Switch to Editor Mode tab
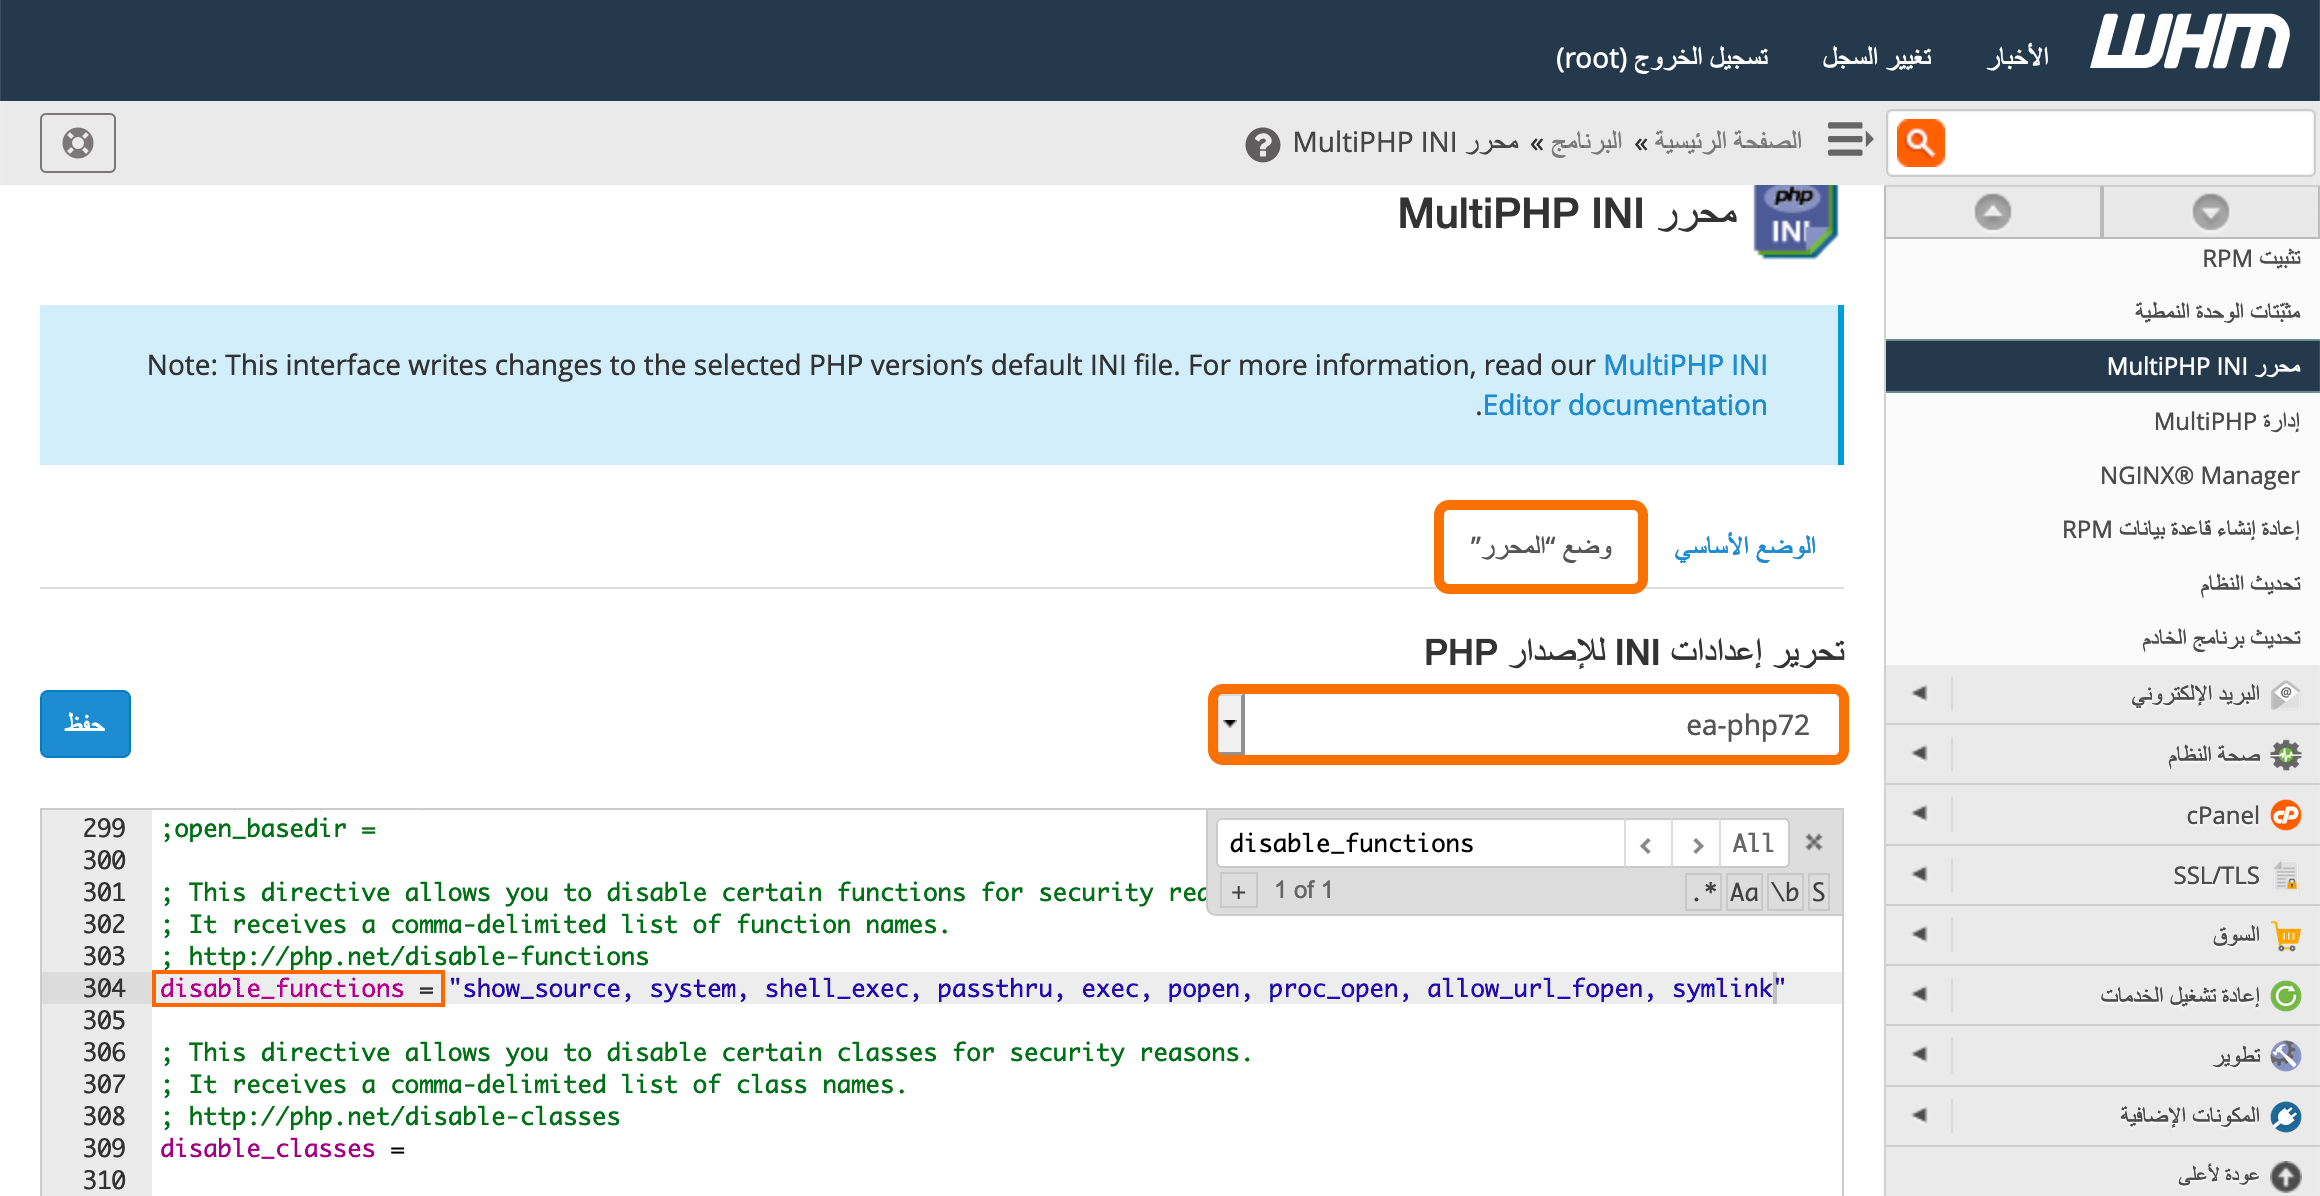 (x=1540, y=547)
